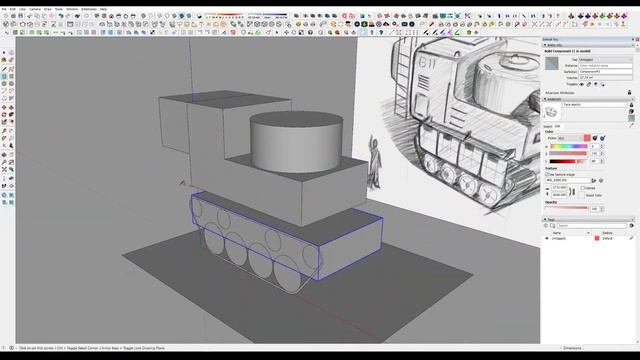Click the Create Material icon
640x360 pixels.
point(631,111)
